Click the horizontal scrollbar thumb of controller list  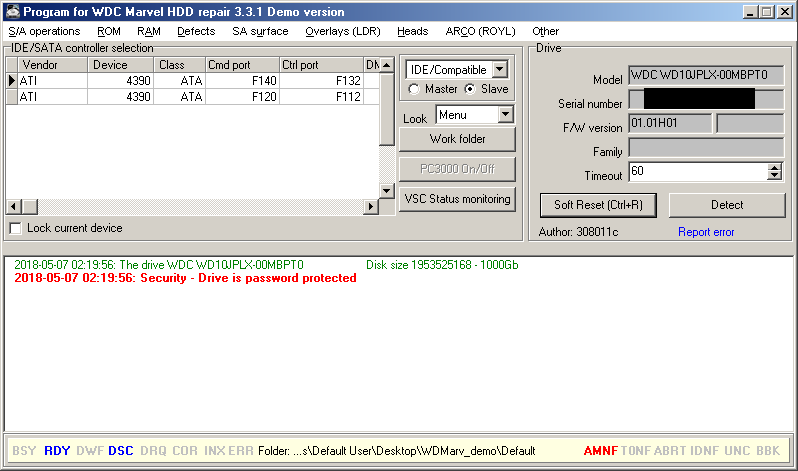point(30,207)
